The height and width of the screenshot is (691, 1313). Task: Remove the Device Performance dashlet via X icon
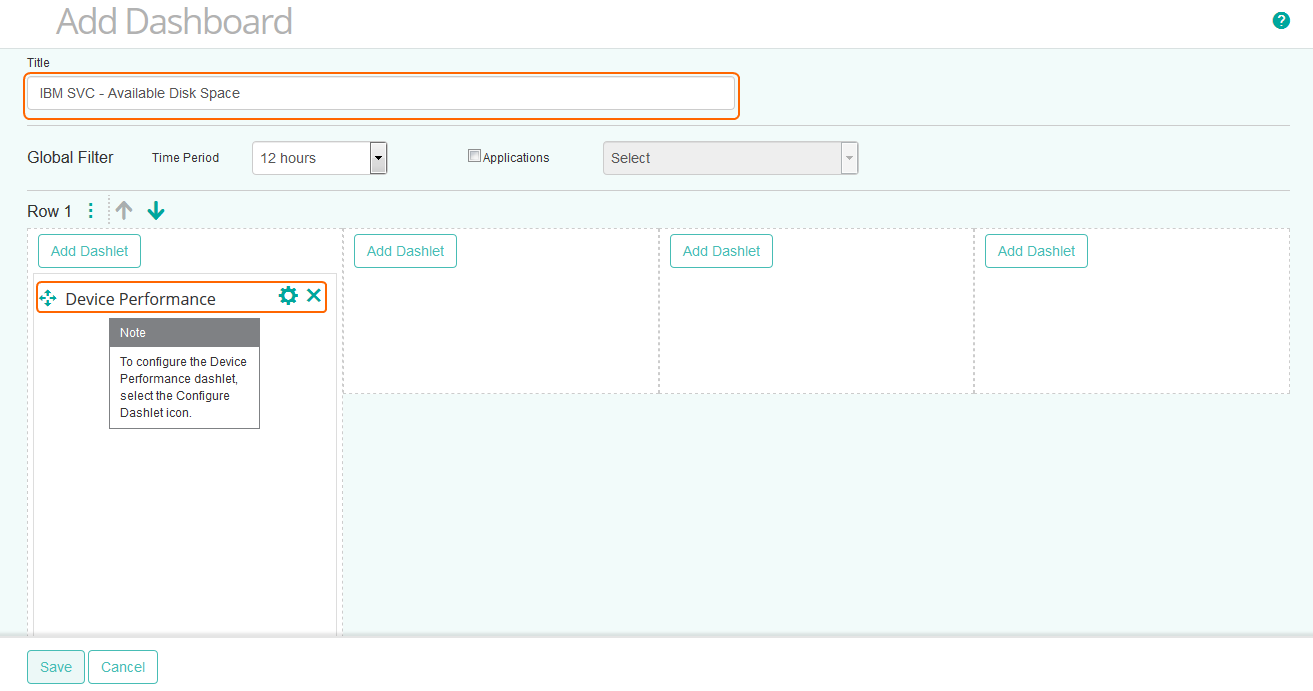pyautogui.click(x=314, y=296)
